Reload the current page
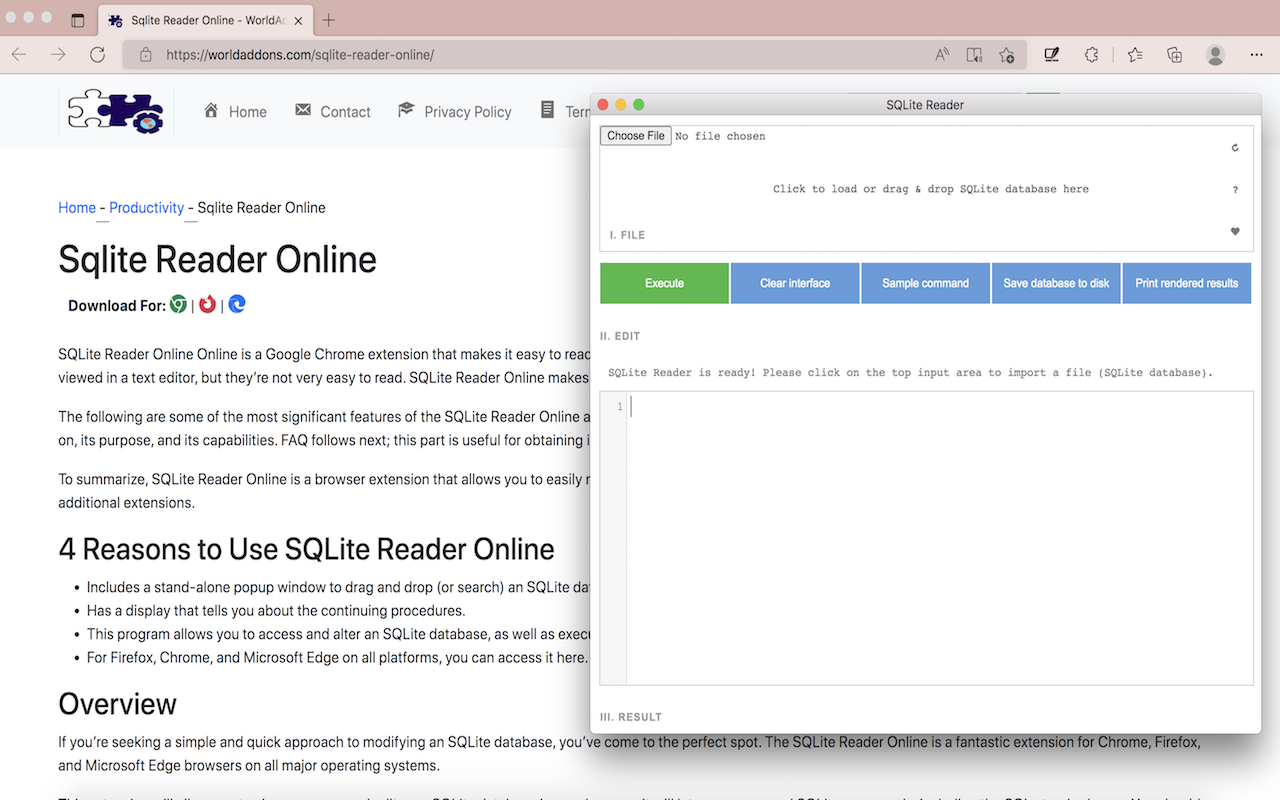The height and width of the screenshot is (800, 1280). 97,55
